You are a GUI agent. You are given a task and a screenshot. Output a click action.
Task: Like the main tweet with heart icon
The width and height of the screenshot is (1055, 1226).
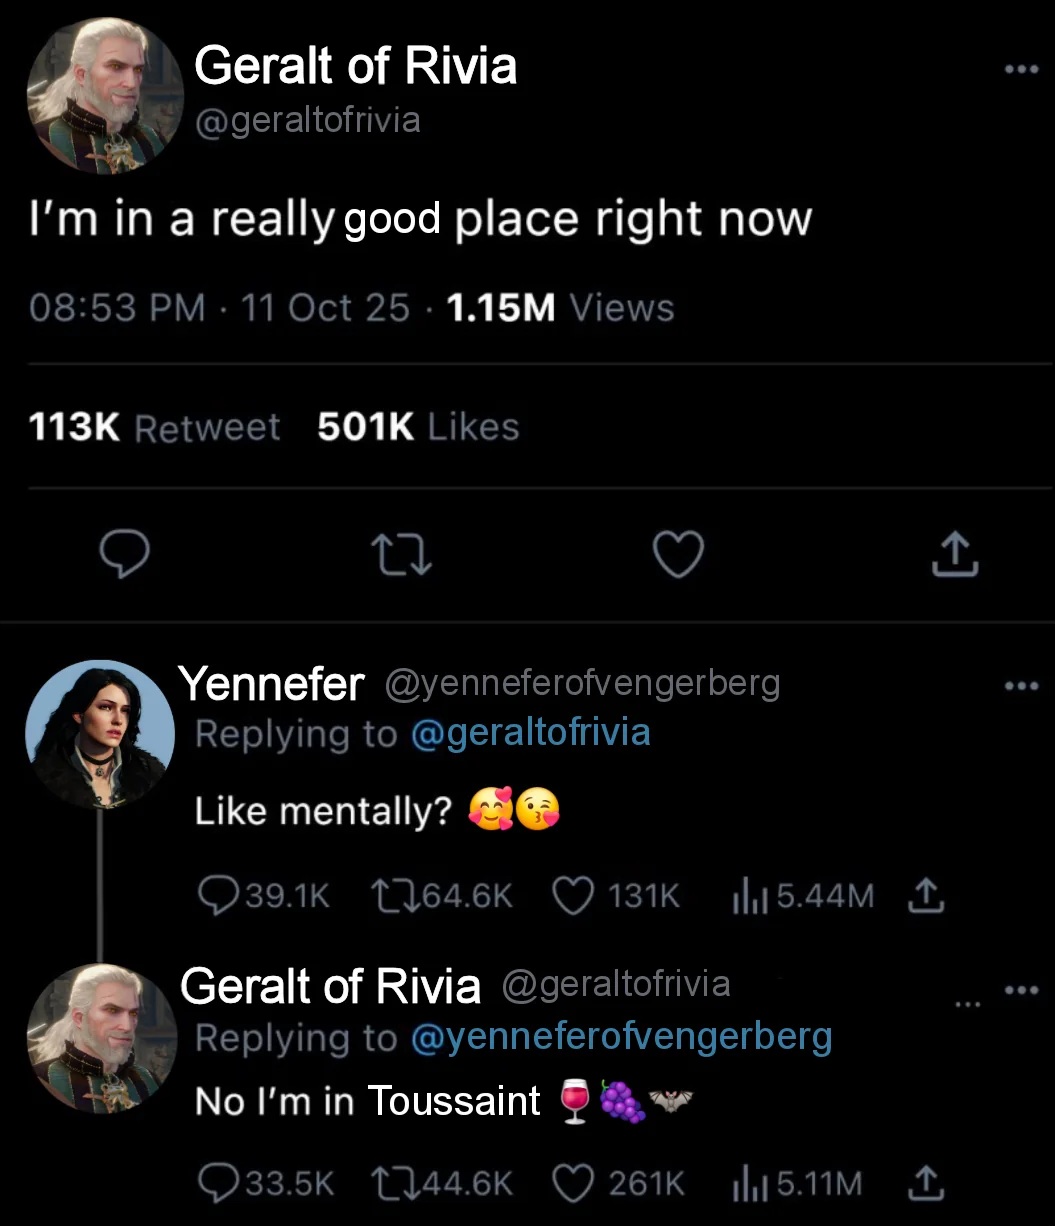(x=679, y=554)
